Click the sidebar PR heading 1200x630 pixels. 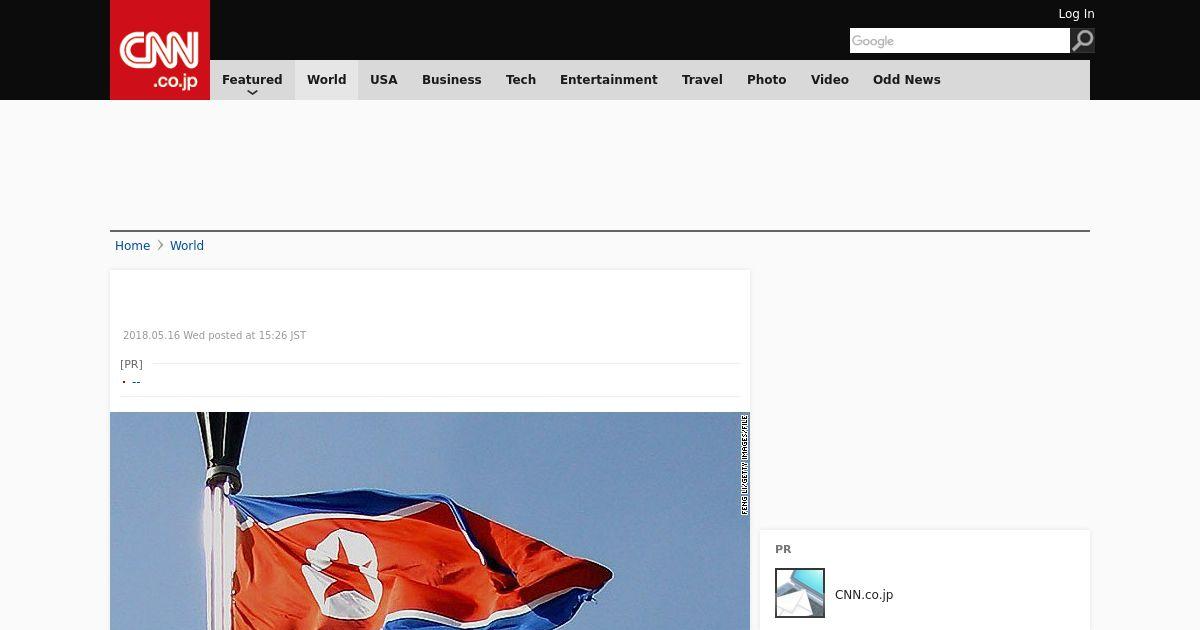[x=783, y=550]
